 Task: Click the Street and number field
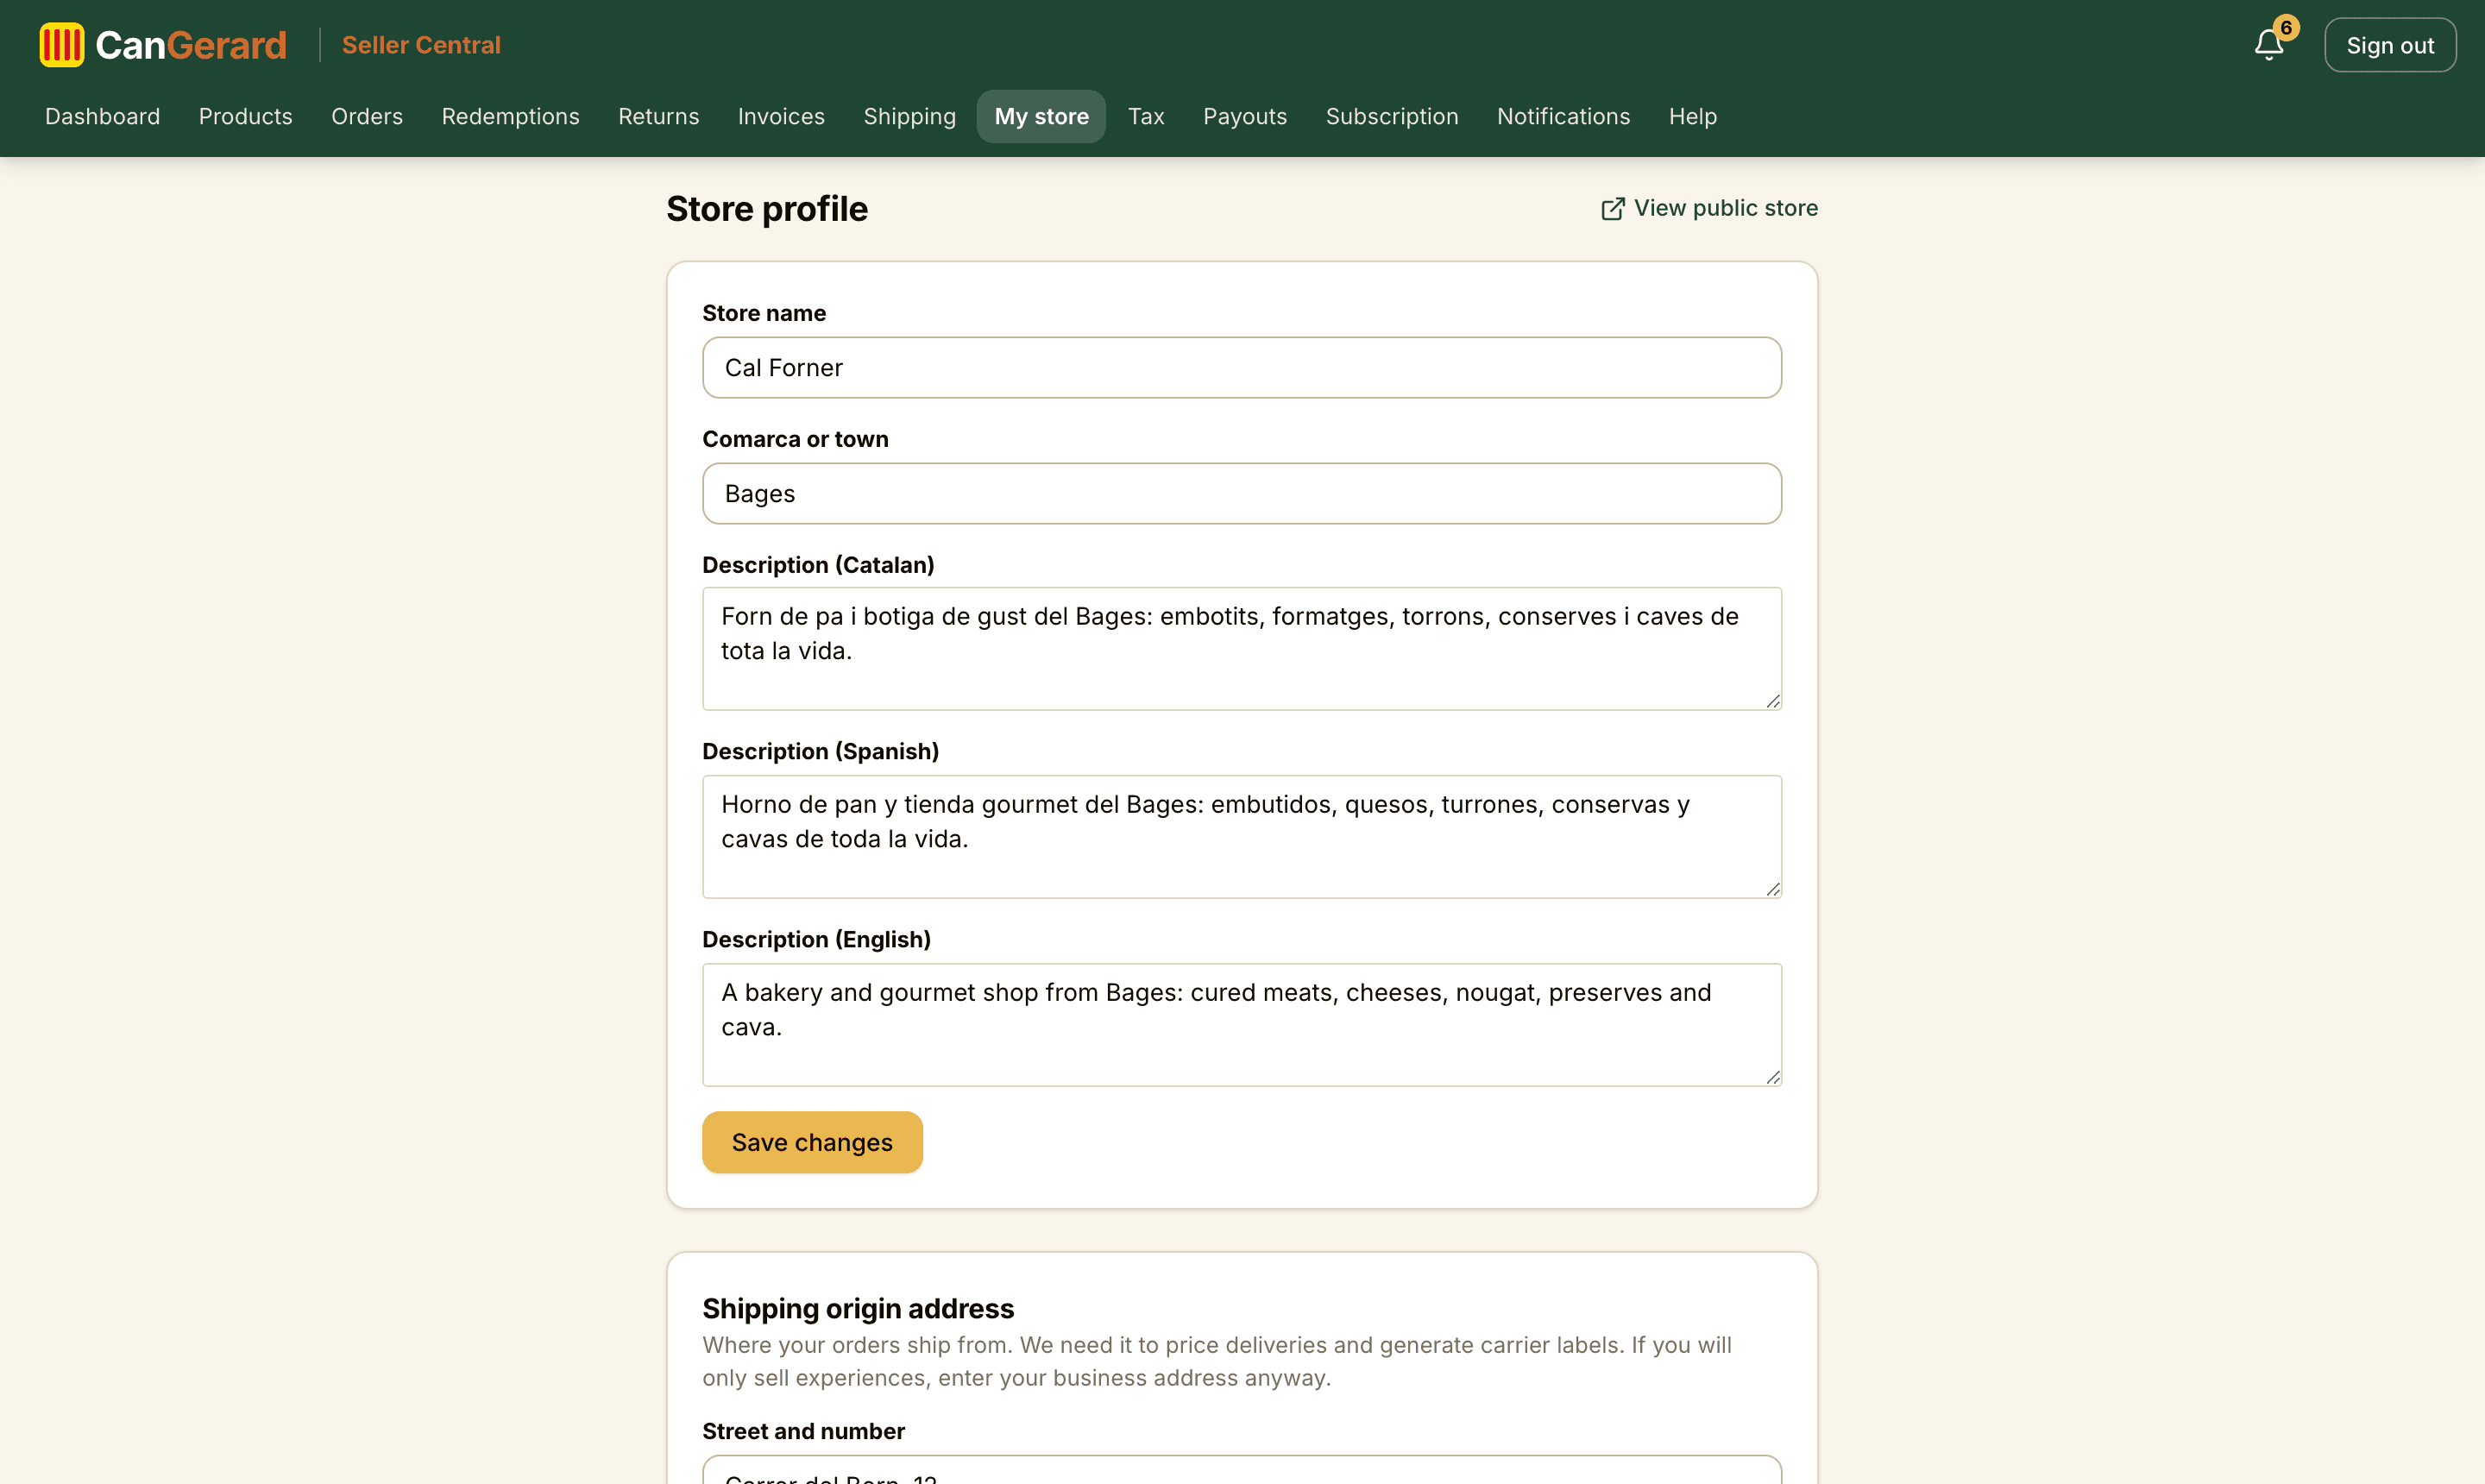(1241, 1470)
